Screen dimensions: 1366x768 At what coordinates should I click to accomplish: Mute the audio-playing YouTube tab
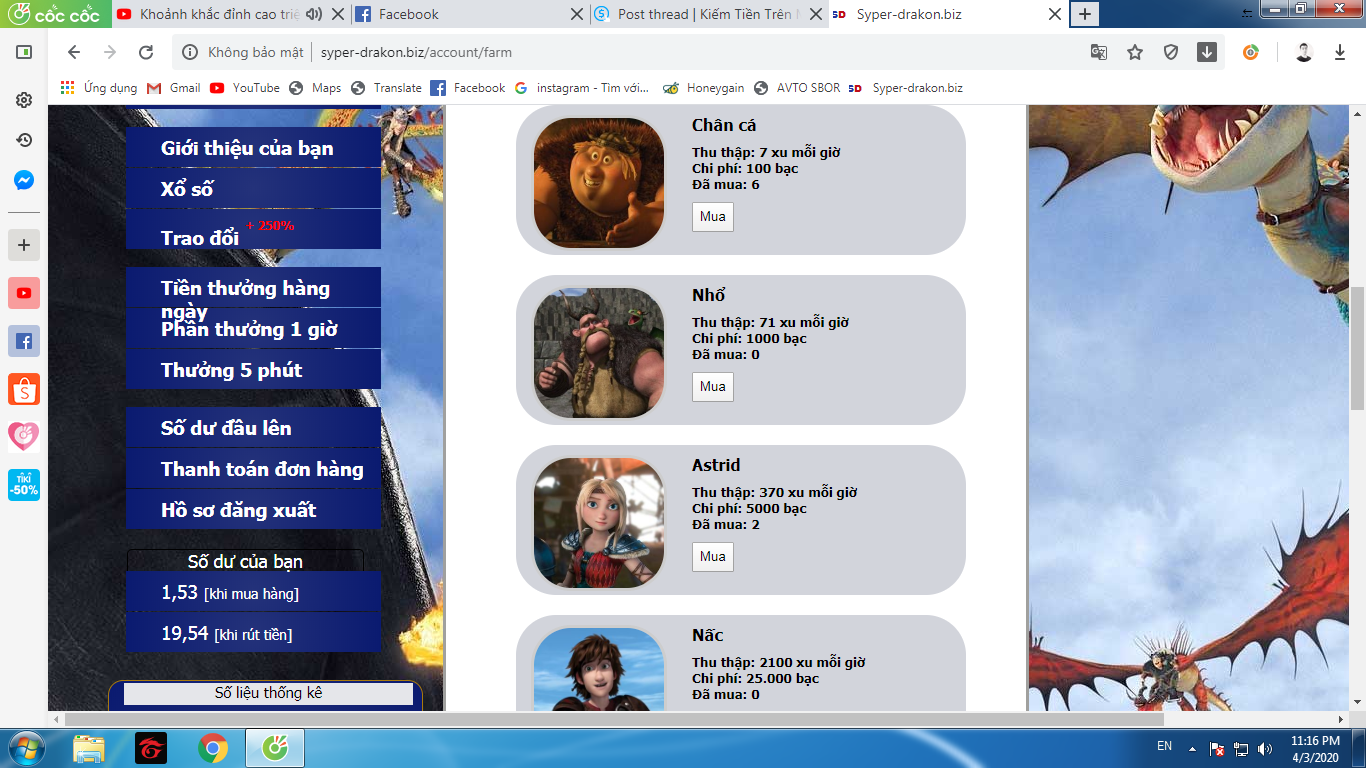(x=313, y=14)
